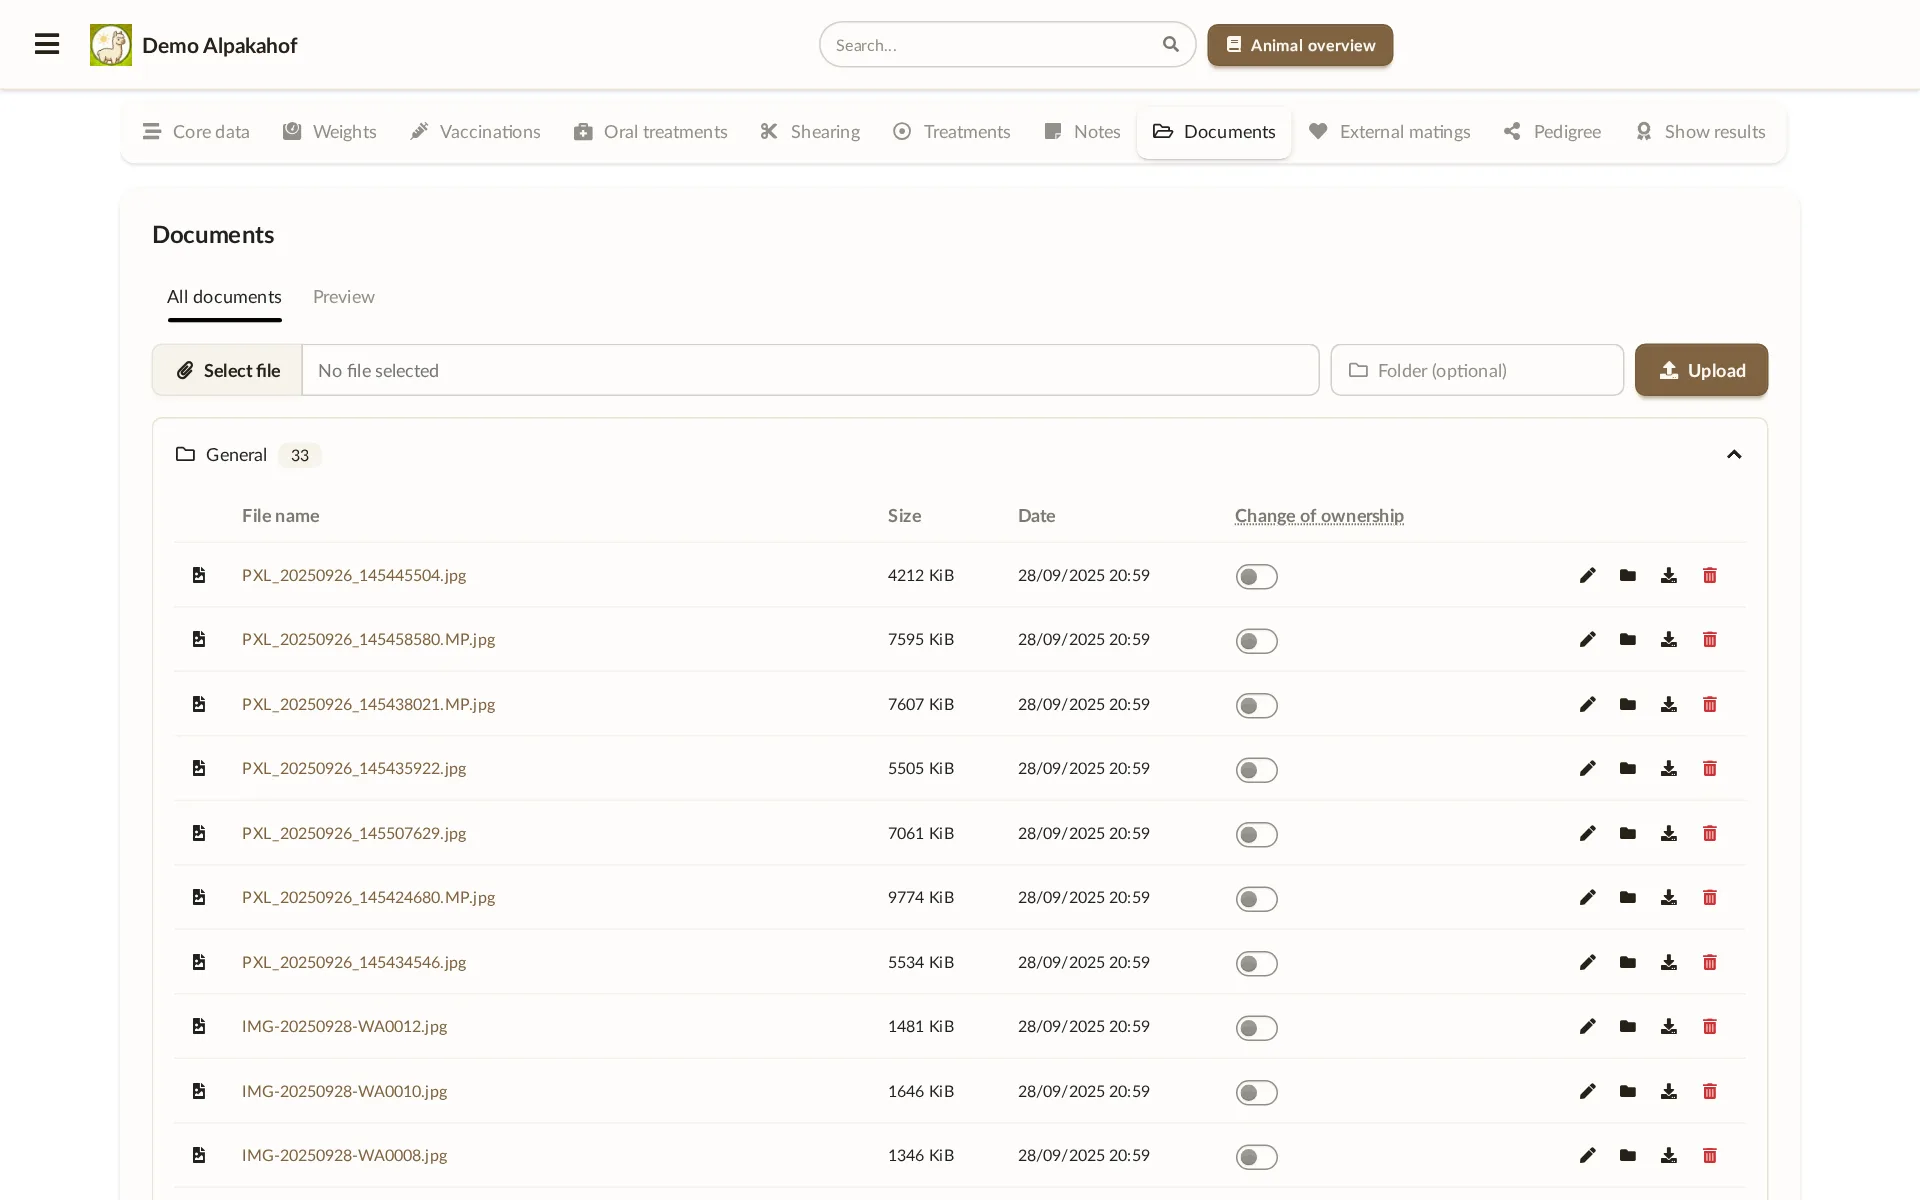Switch to the Preview tab
Viewport: 1920px width, 1200px height.
point(343,297)
